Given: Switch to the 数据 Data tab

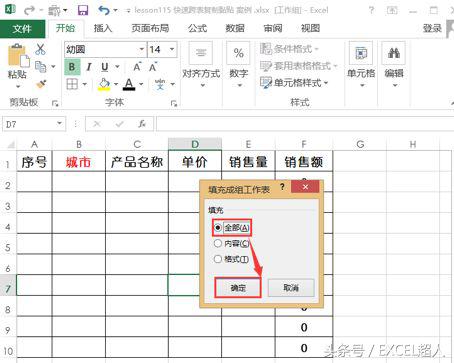Looking at the screenshot, I should pos(235,28).
